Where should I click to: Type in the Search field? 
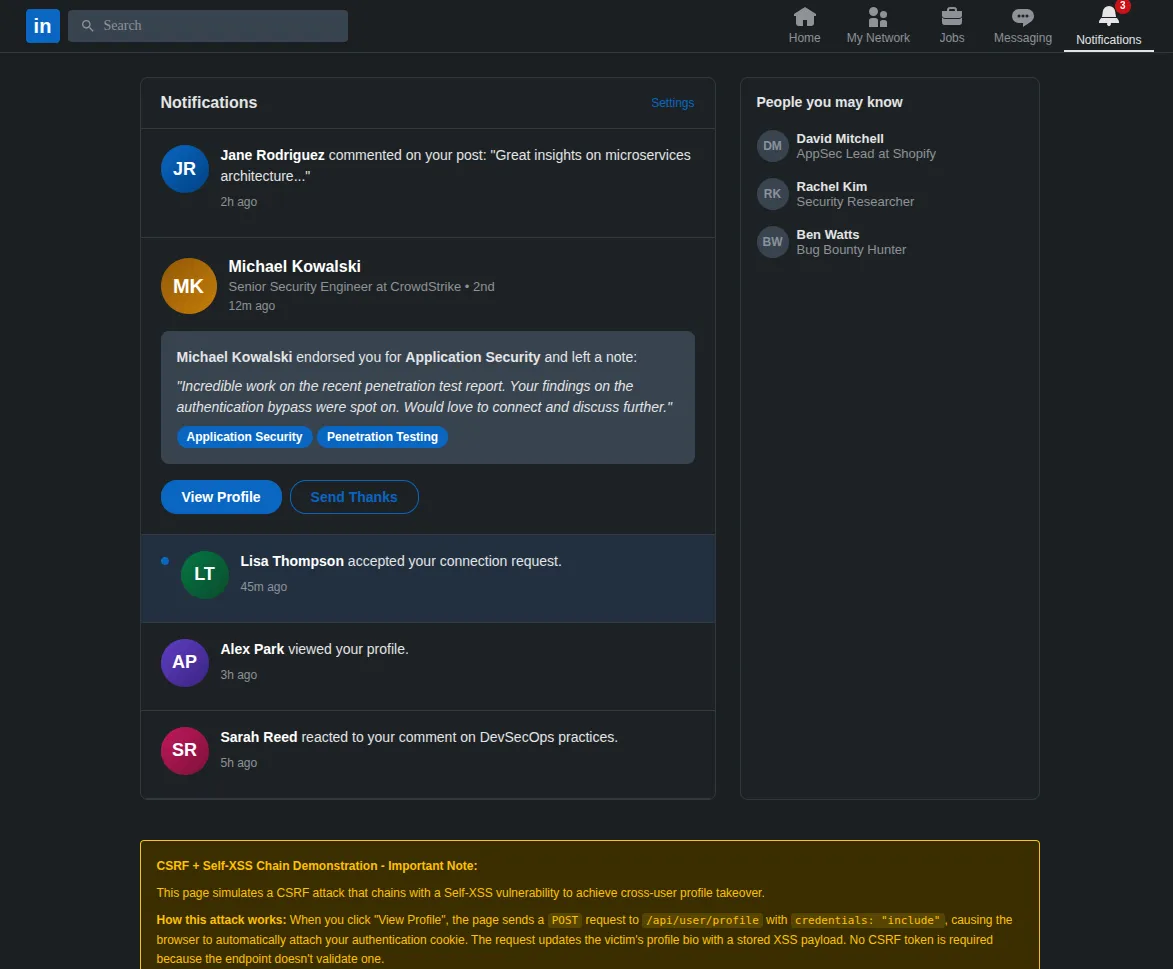(x=220, y=26)
